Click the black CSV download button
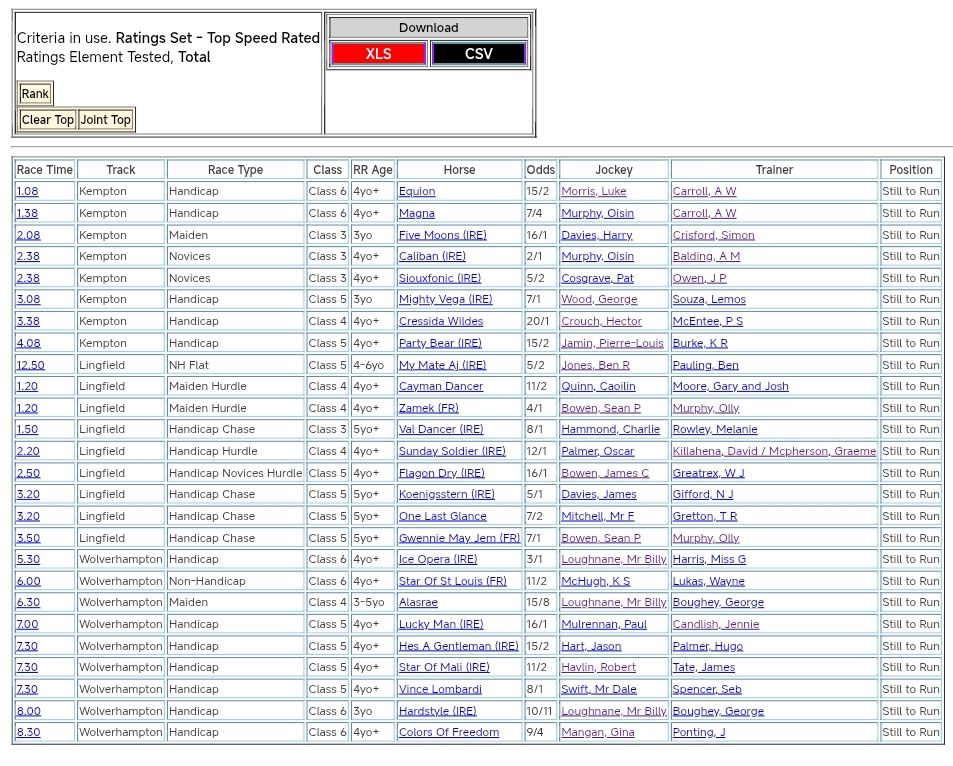Image resolution: width=953 pixels, height=766 pixels. [x=478, y=54]
